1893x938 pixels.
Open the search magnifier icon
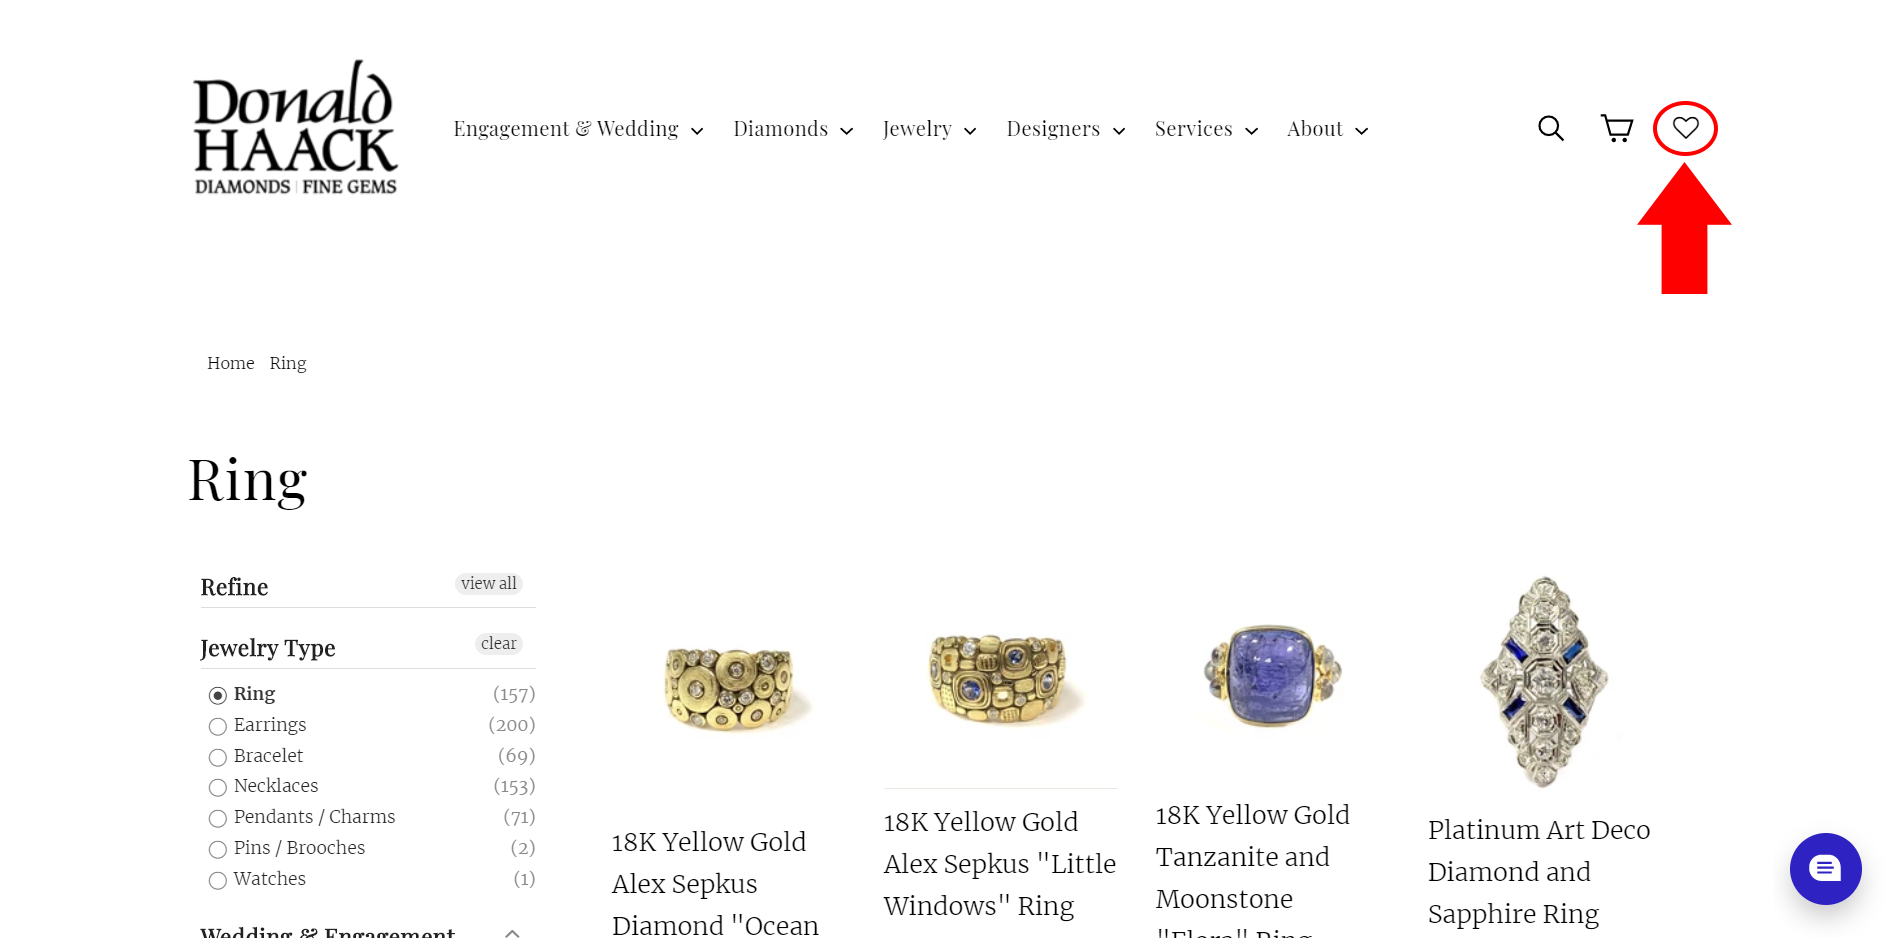click(x=1550, y=128)
